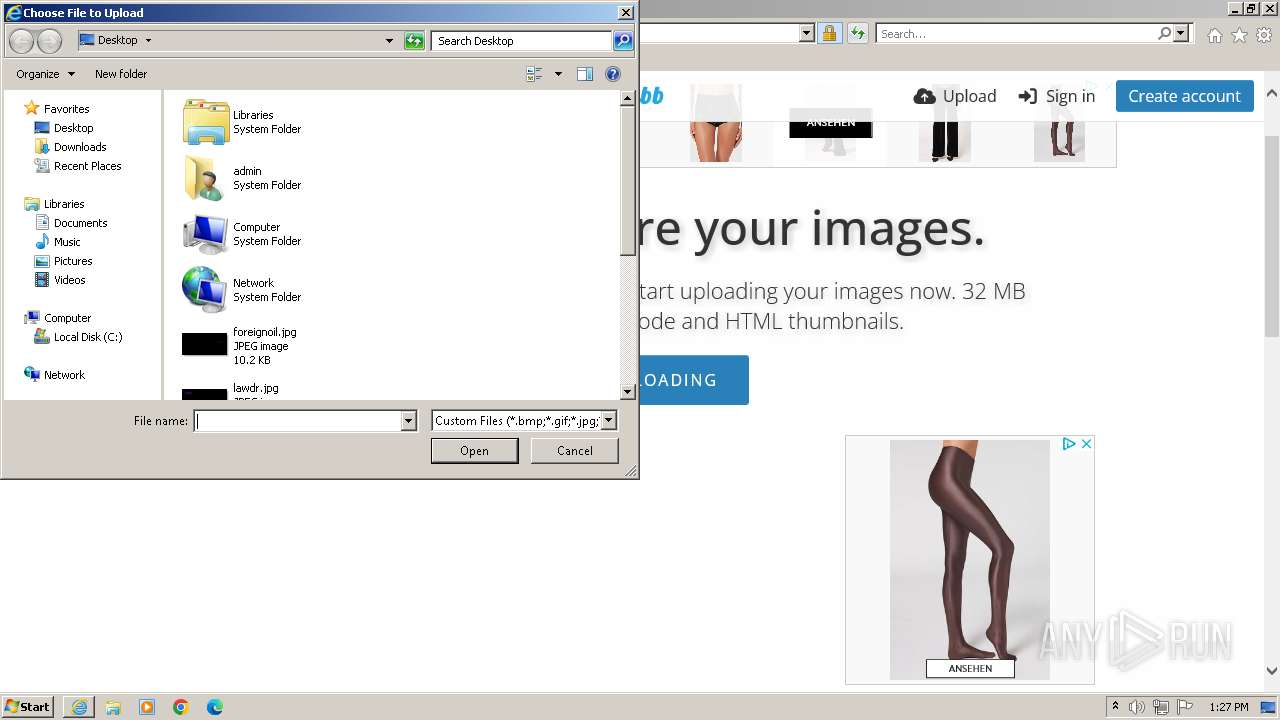Open the File name history dropdown arrow
The width and height of the screenshot is (1280, 720).
click(x=408, y=421)
